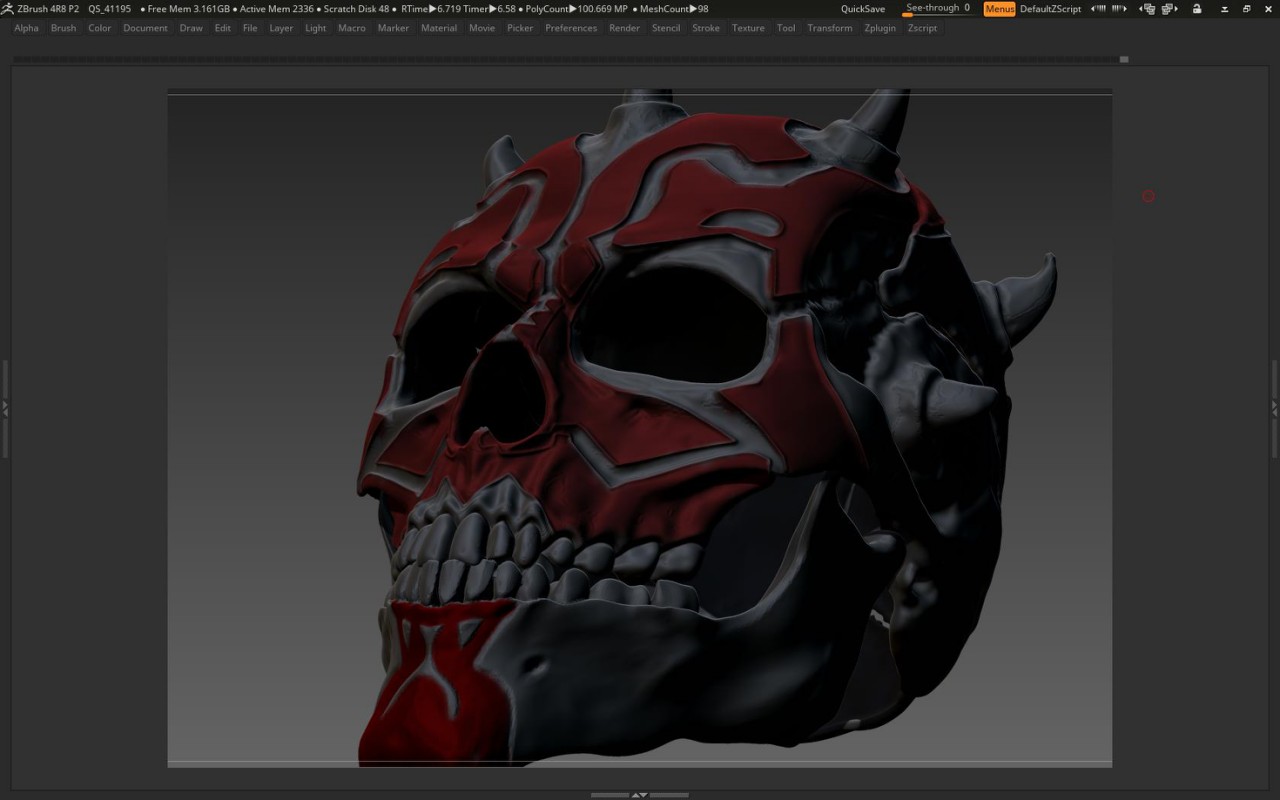Open the Movie menu
The height and width of the screenshot is (800, 1280).
pos(482,28)
